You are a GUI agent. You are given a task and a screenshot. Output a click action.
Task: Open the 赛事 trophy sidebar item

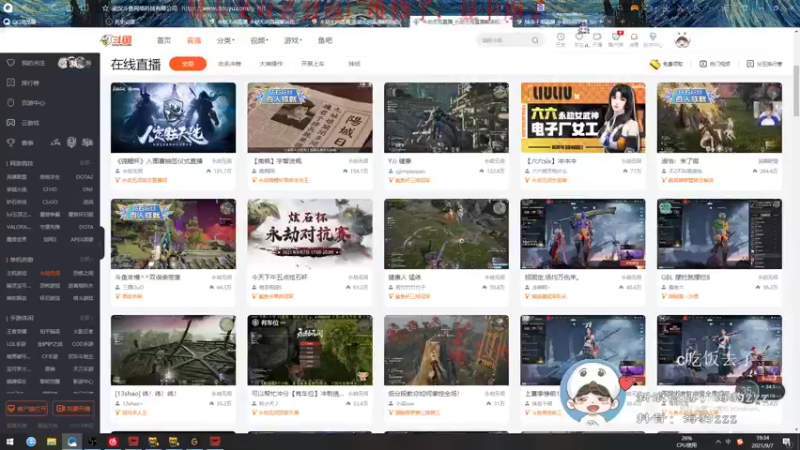pos(27,143)
